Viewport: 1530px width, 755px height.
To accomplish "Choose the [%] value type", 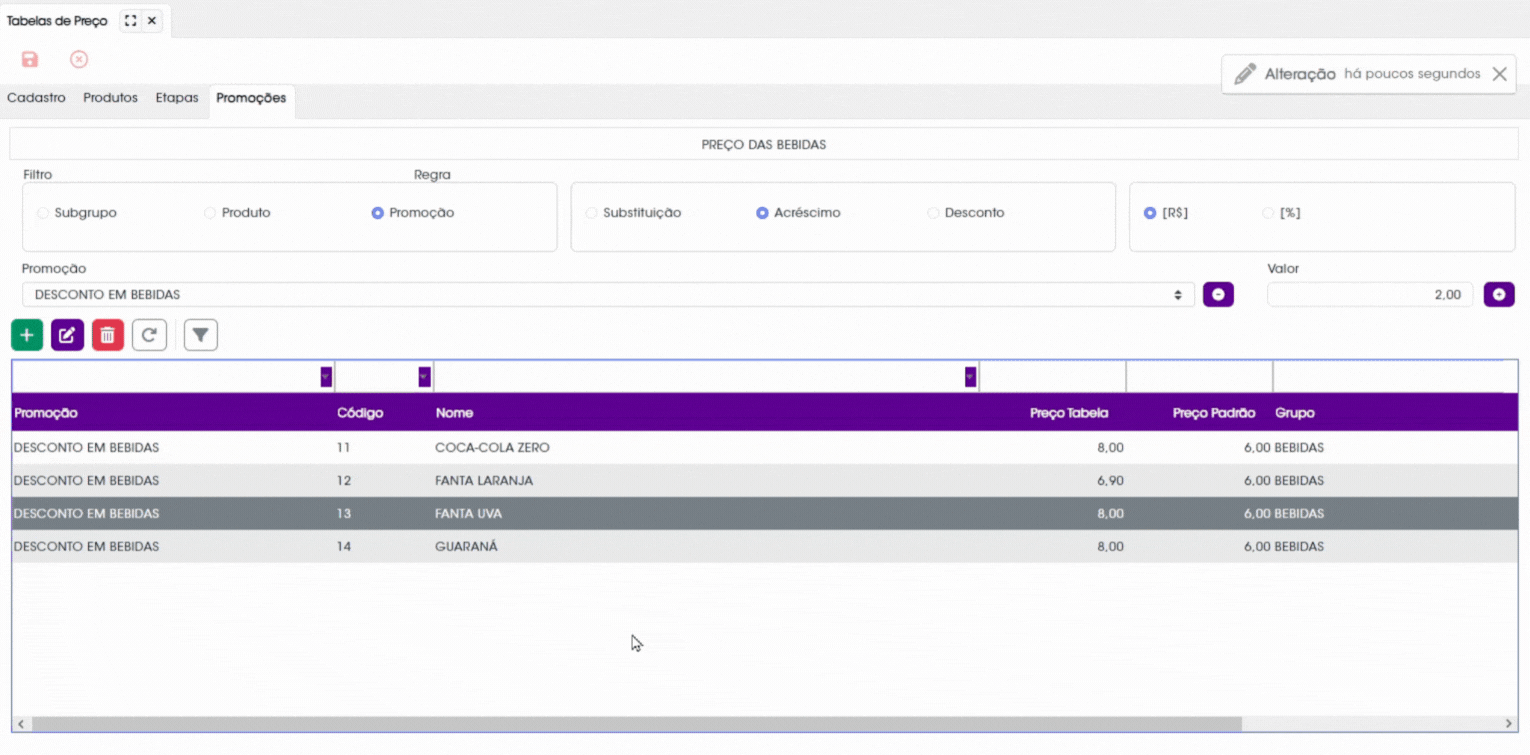I will click(1268, 213).
